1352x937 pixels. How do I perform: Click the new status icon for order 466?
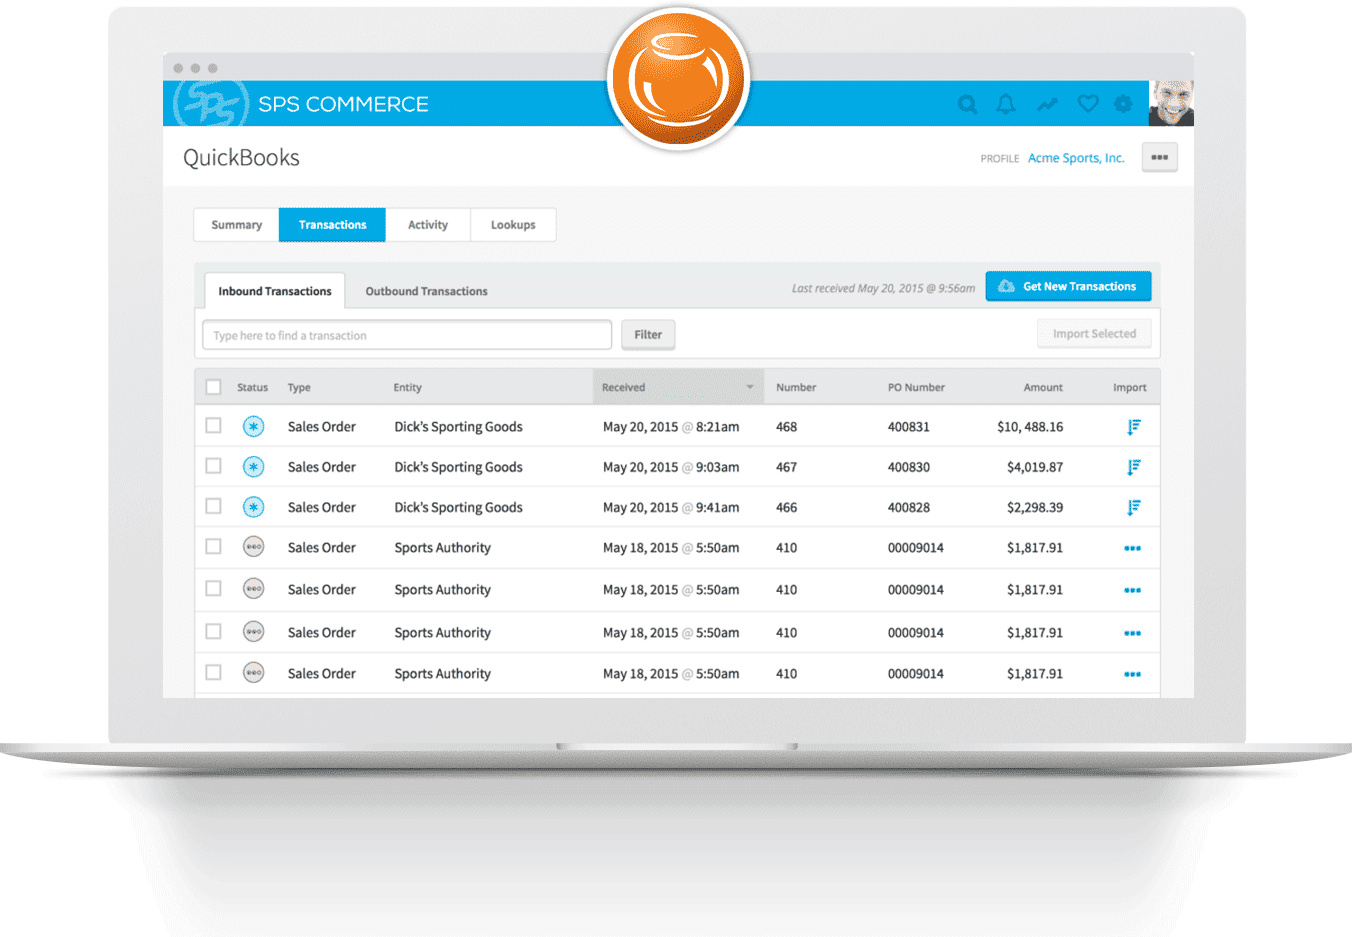[x=254, y=507]
